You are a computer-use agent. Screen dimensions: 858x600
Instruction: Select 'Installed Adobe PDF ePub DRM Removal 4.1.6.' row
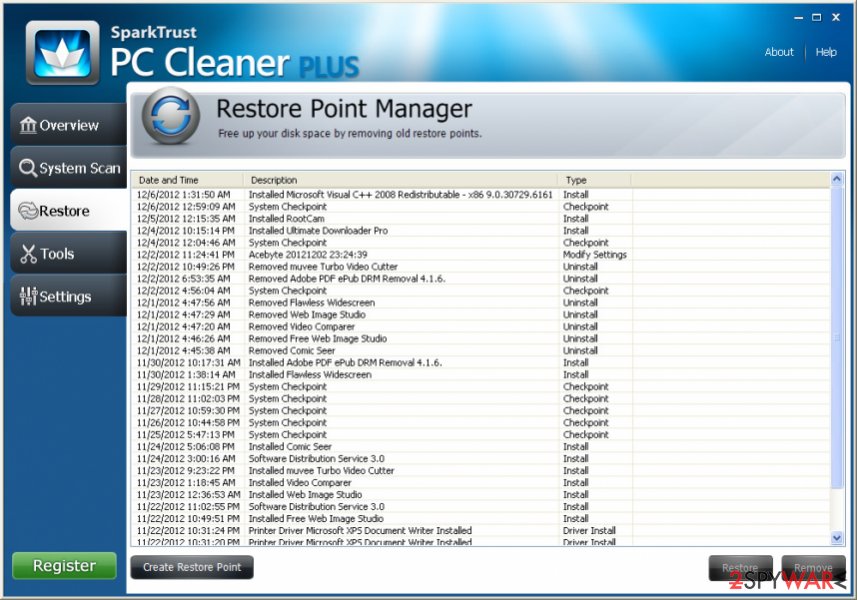pyautogui.click(x=480, y=363)
